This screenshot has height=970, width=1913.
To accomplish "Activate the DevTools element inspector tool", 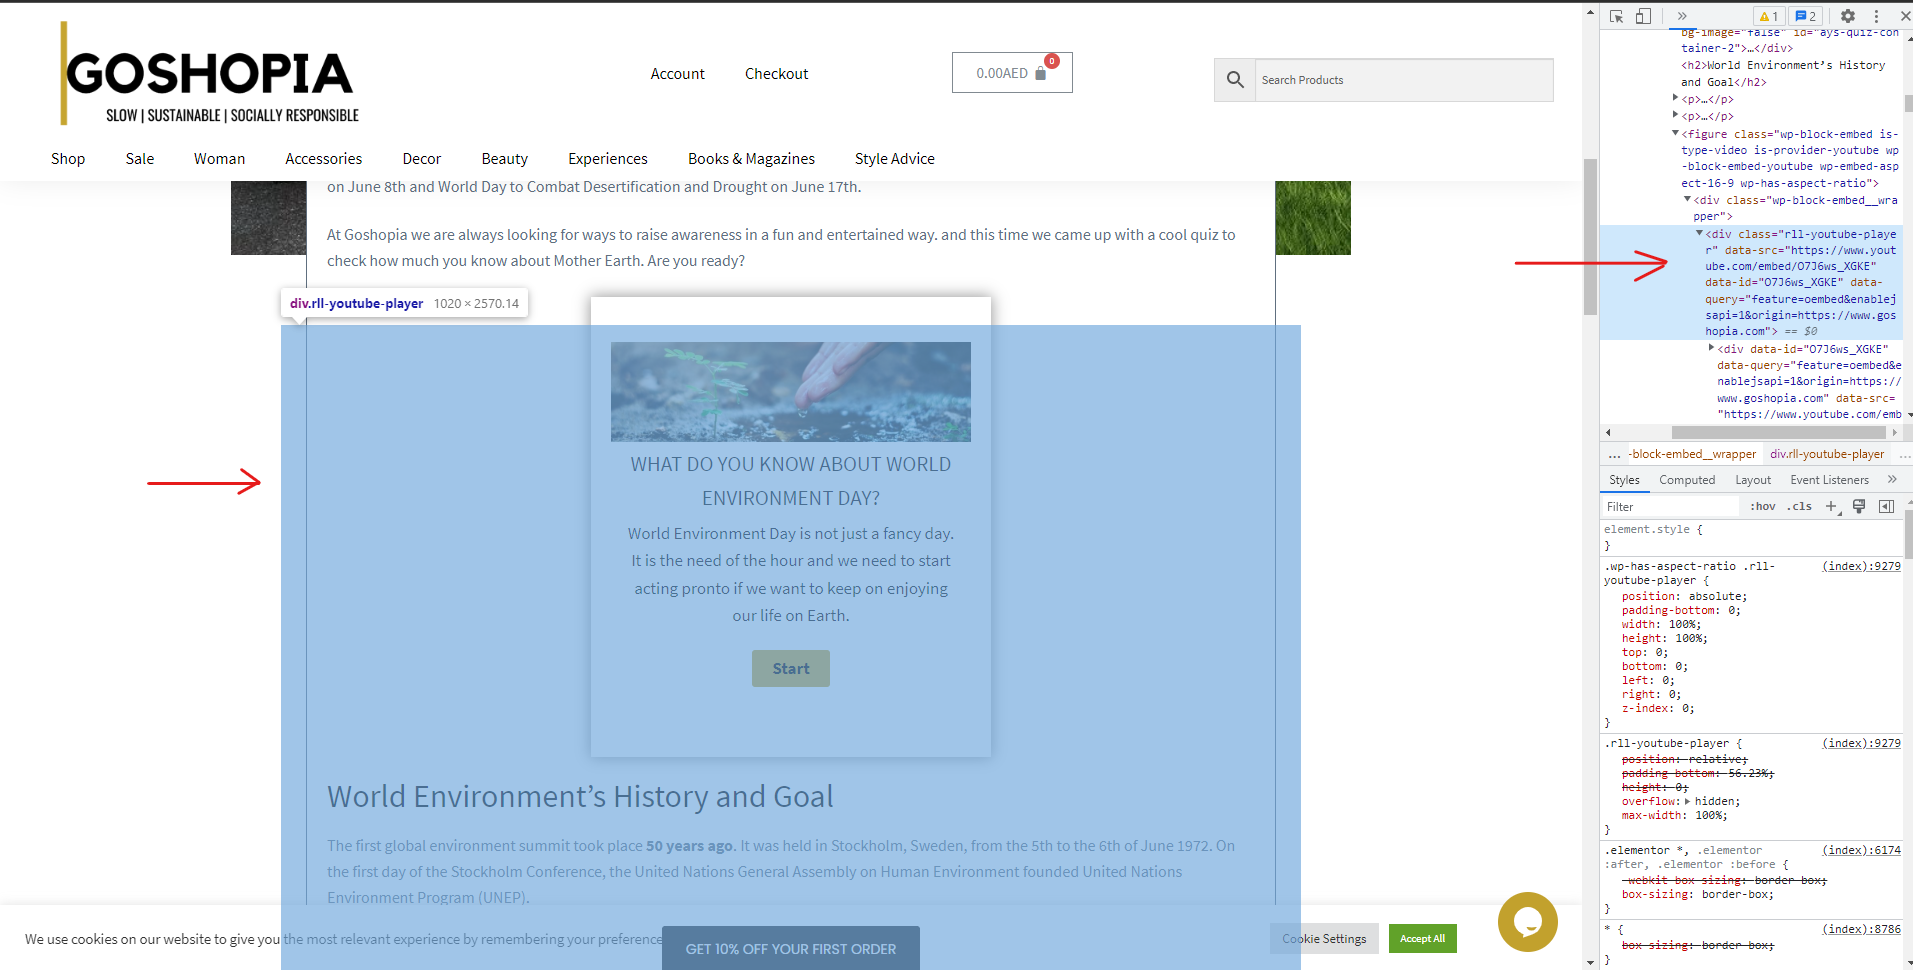I will [x=1617, y=16].
